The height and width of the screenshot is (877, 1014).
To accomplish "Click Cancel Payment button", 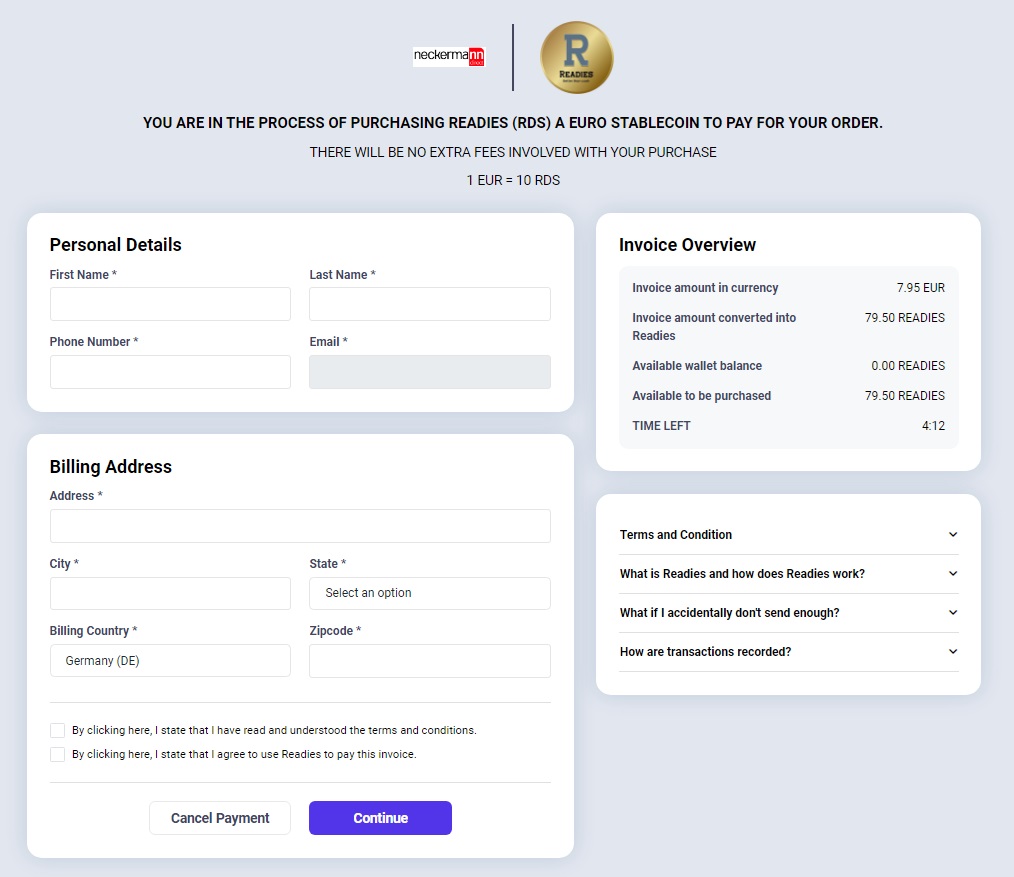I will [x=220, y=818].
